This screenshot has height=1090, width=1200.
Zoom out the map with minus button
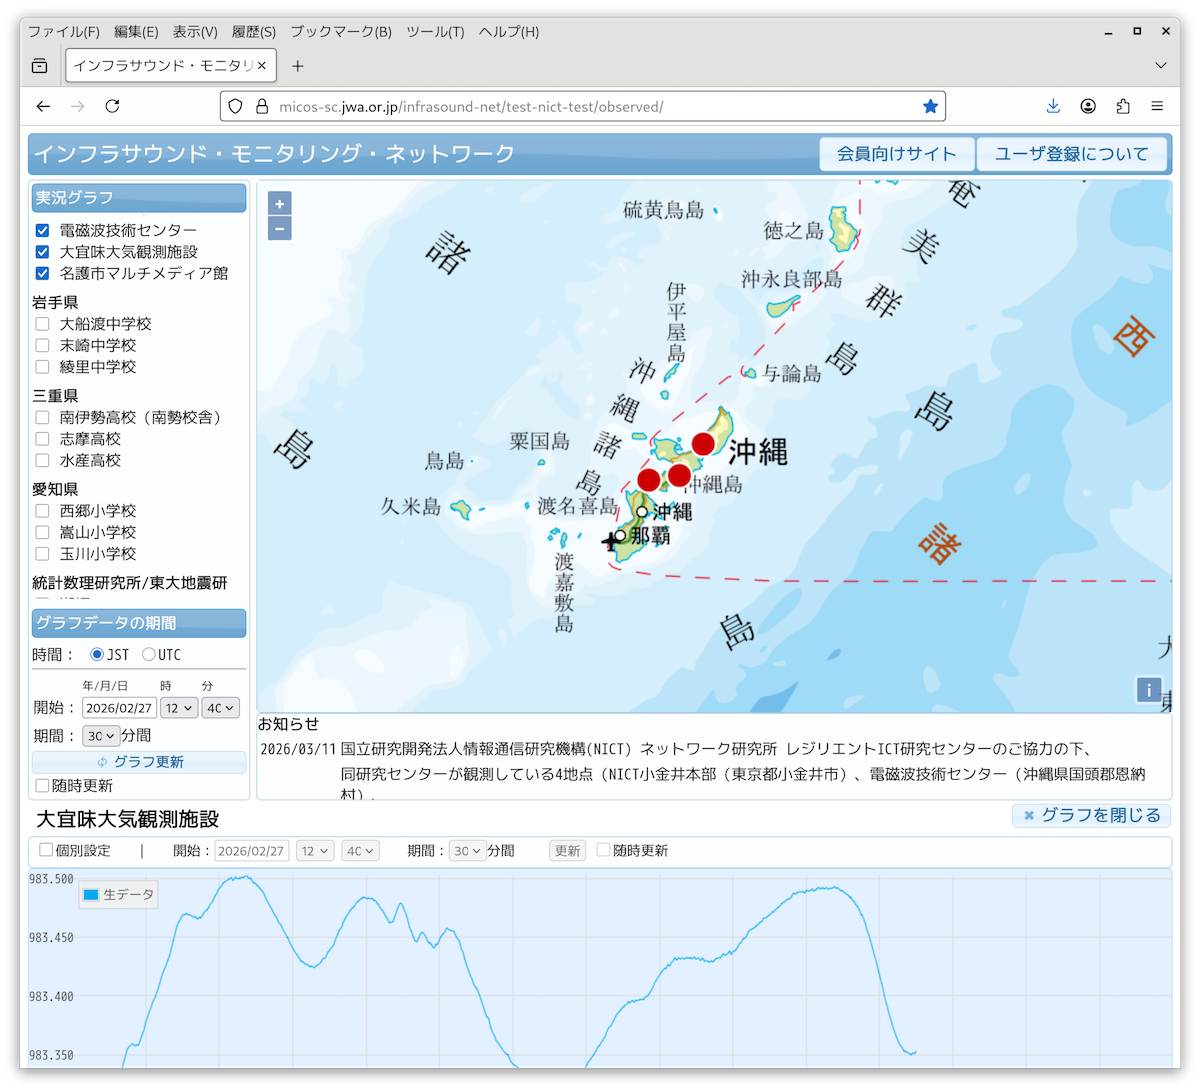click(x=280, y=229)
